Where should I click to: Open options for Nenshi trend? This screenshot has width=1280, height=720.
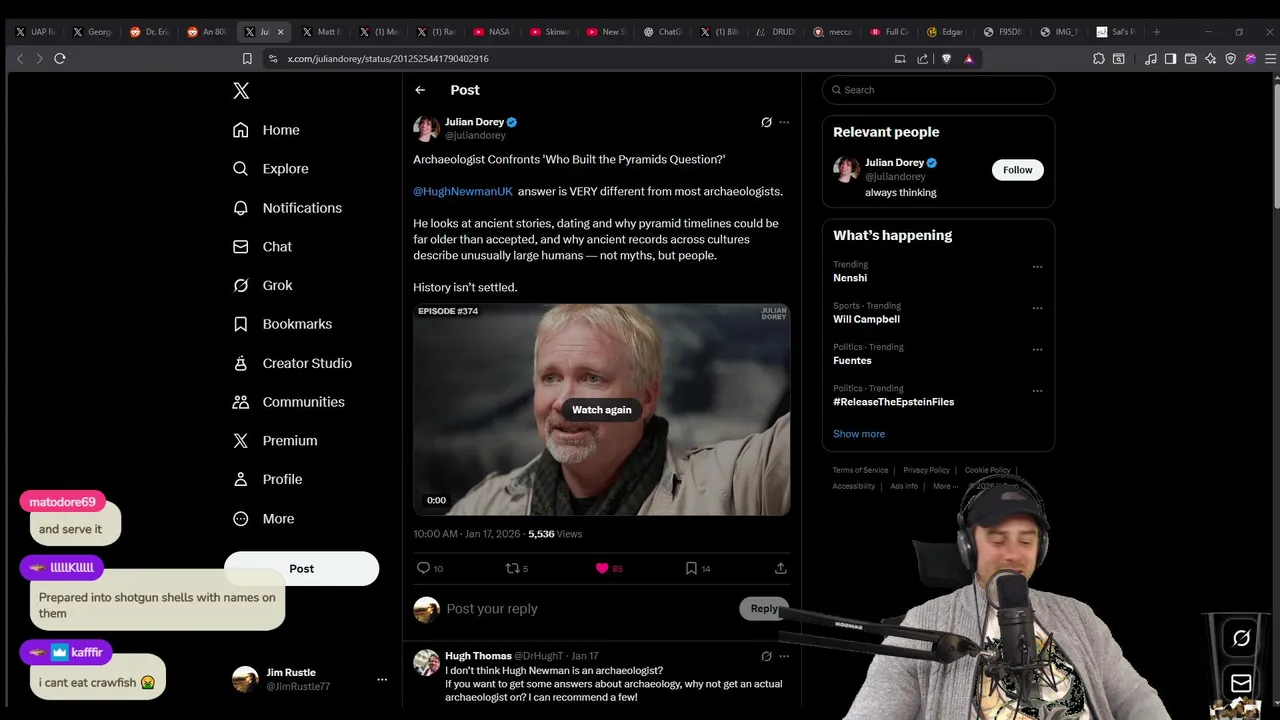1037,267
